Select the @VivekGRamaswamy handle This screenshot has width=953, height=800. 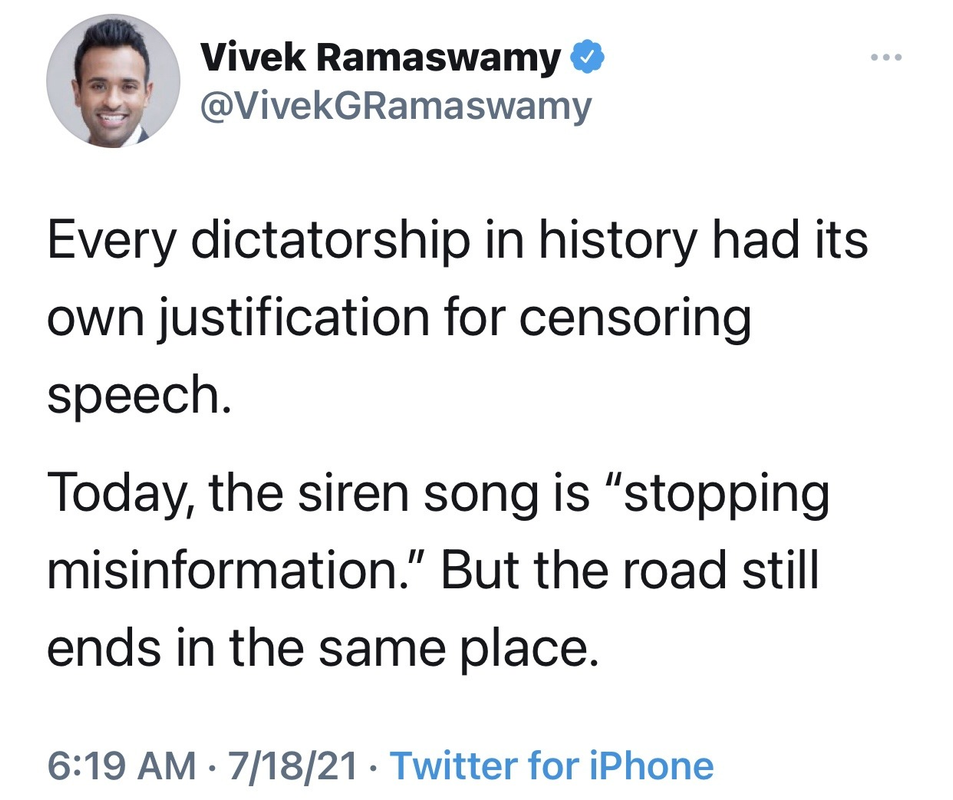coord(396,108)
